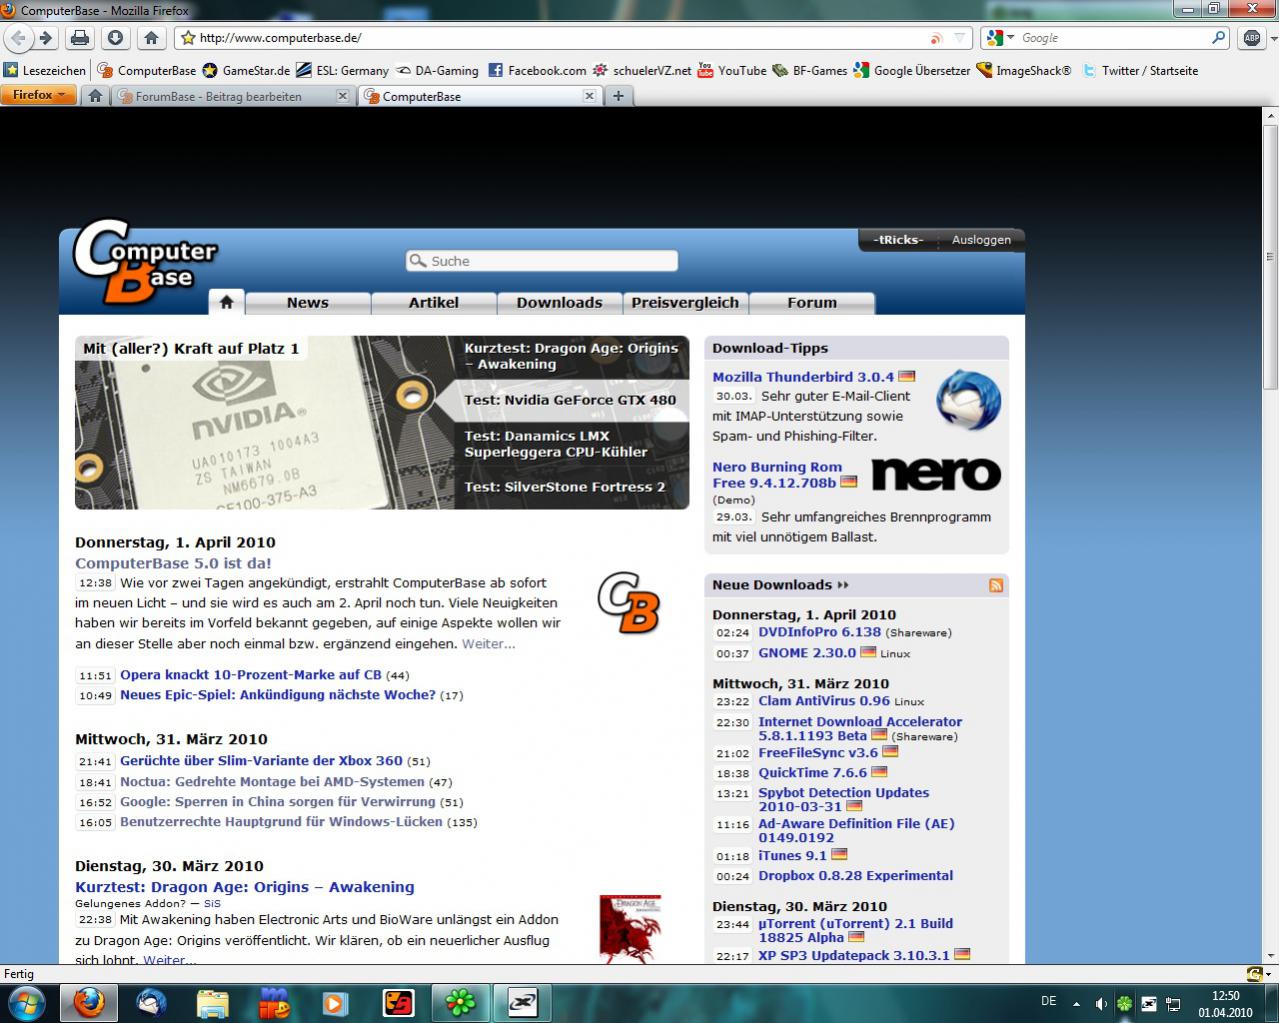
Task: Open Windows Explorer from the taskbar
Action: (x=213, y=1002)
